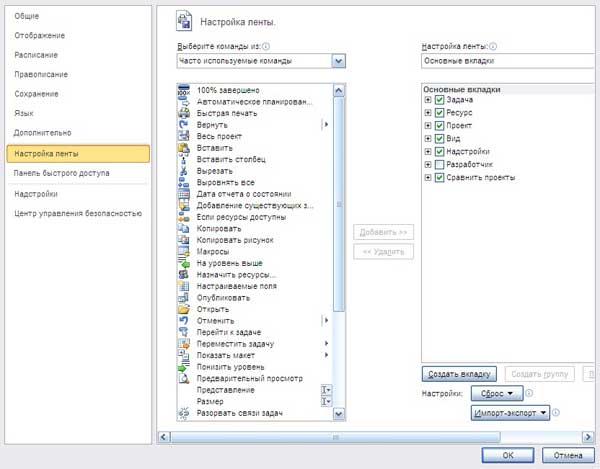Viewport: 600px width, 469px height.
Task: Click the Быстрая печать printer icon
Action: (x=184, y=113)
